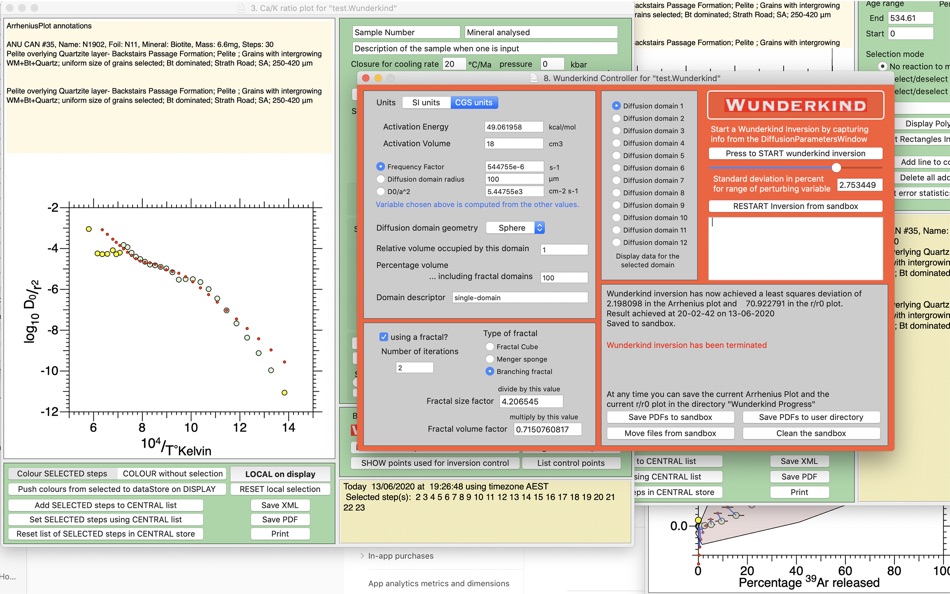950x594 pixels.
Task: Click Save PDFs to user directory
Action: point(811,417)
